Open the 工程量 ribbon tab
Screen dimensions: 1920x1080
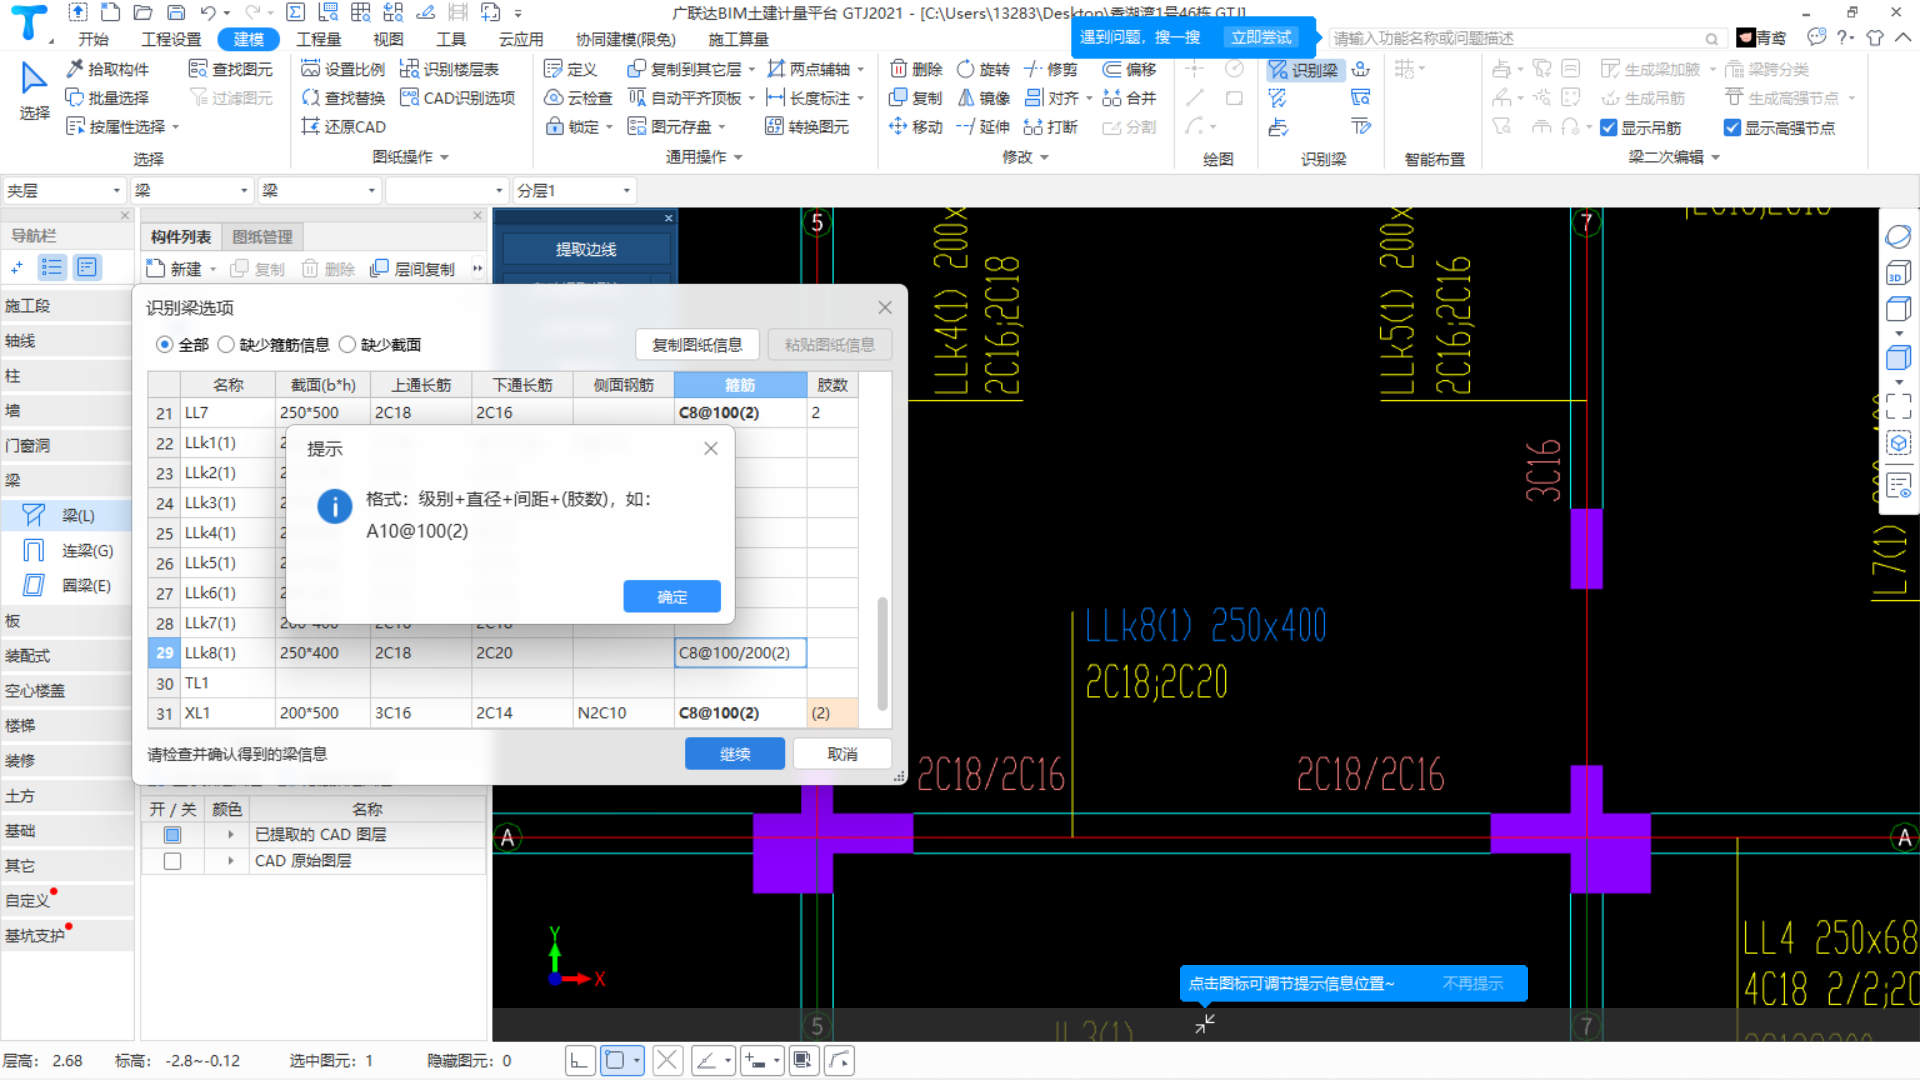[318, 39]
